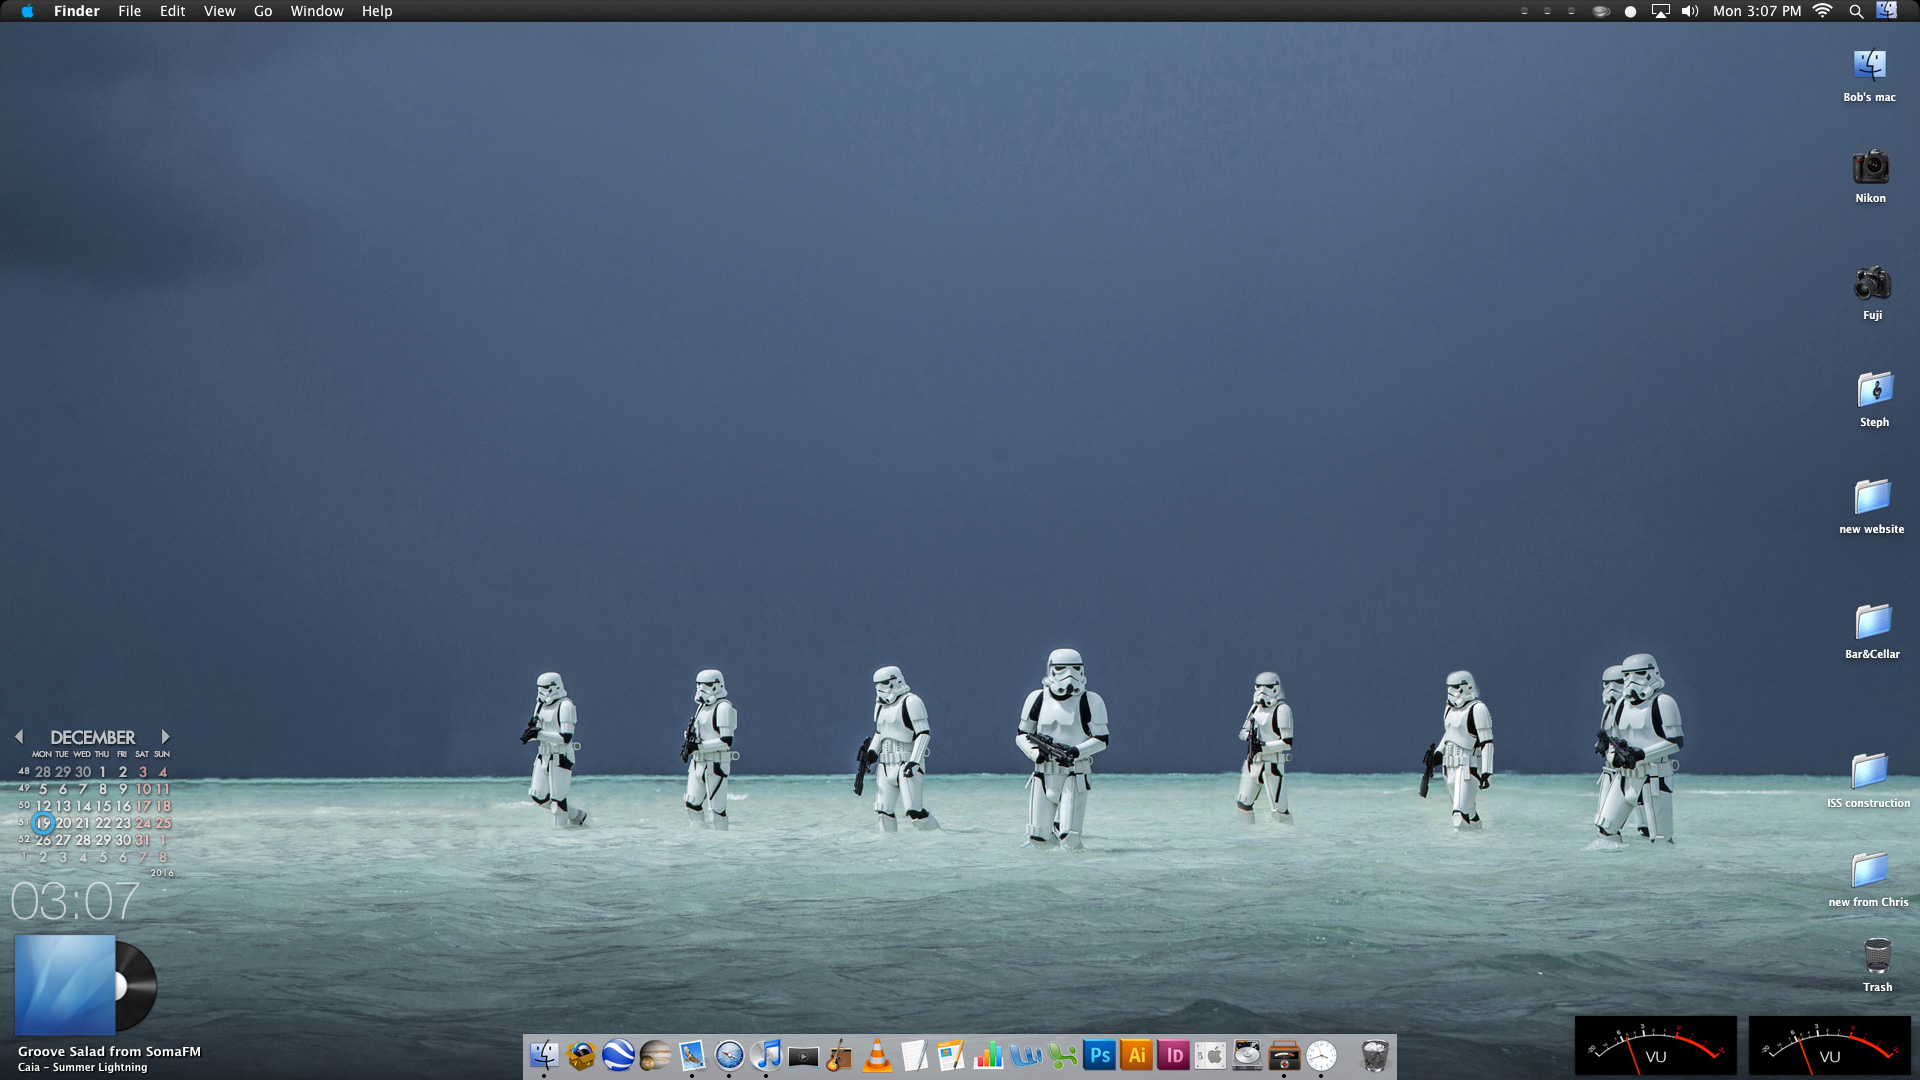The width and height of the screenshot is (1920, 1080).
Task: Launch Safari compass icon in dock
Action: (x=729, y=1055)
